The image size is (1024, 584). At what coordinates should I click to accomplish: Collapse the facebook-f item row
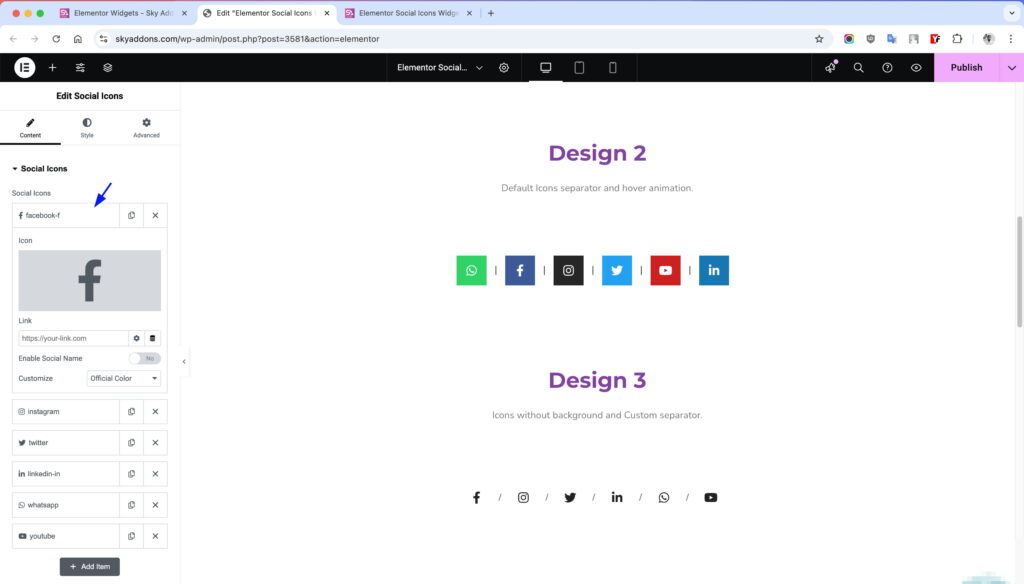click(x=65, y=216)
